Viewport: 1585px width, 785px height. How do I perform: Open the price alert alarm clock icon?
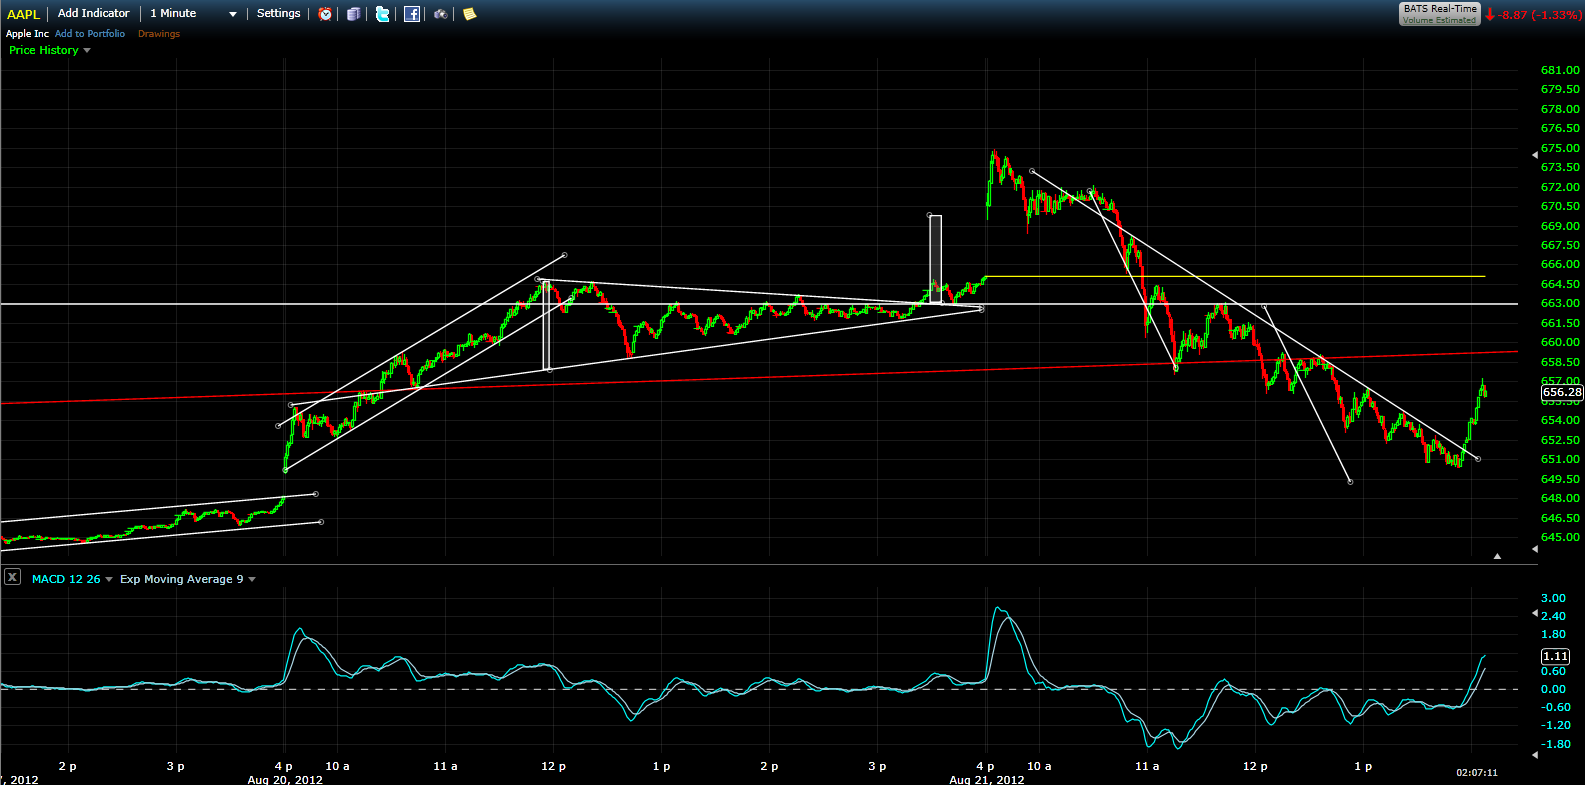pyautogui.click(x=325, y=14)
